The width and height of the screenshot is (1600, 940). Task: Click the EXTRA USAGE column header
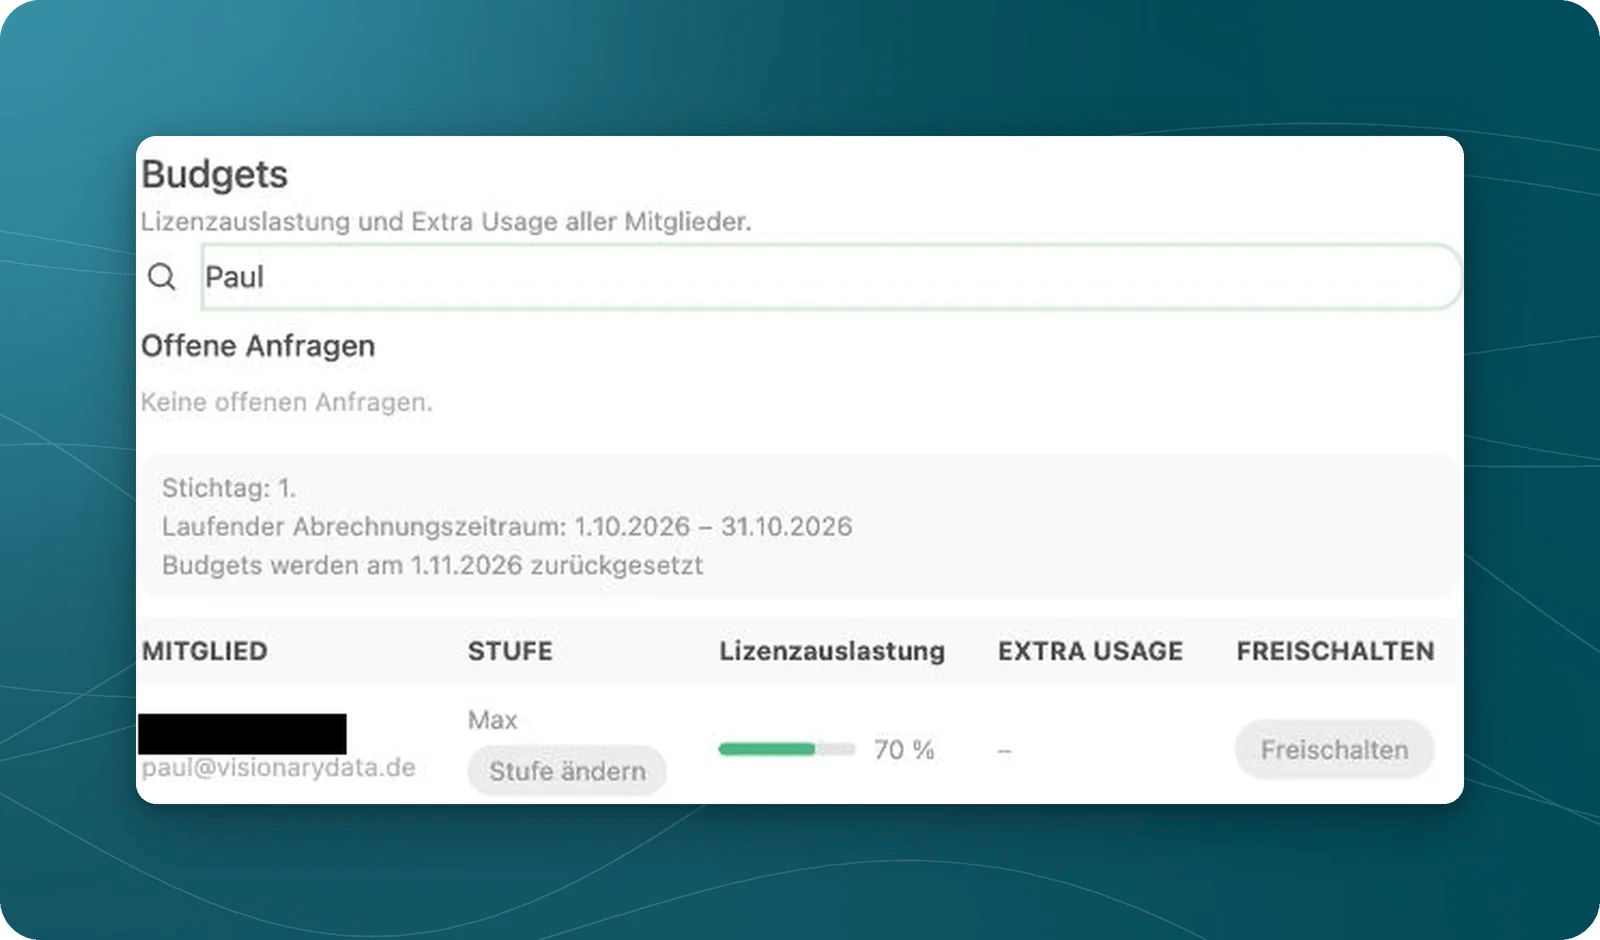(1090, 651)
